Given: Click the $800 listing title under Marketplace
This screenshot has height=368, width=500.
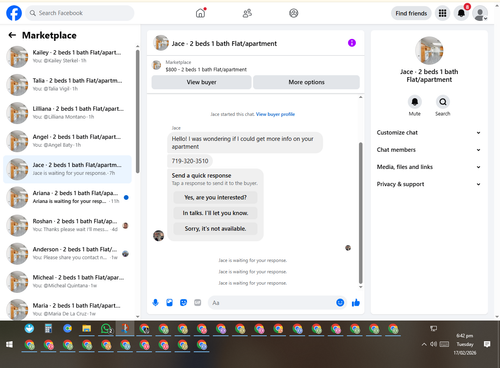Looking at the screenshot, I should click(206, 69).
